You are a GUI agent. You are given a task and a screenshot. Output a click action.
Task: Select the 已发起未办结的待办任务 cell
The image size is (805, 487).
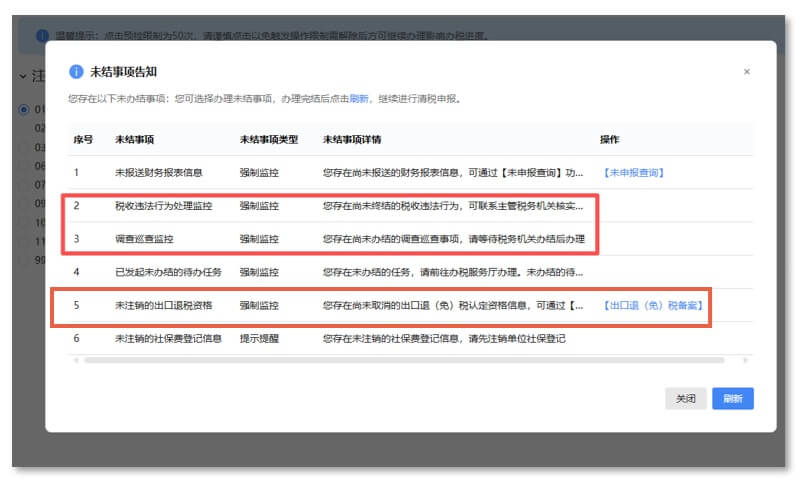[x=168, y=272]
